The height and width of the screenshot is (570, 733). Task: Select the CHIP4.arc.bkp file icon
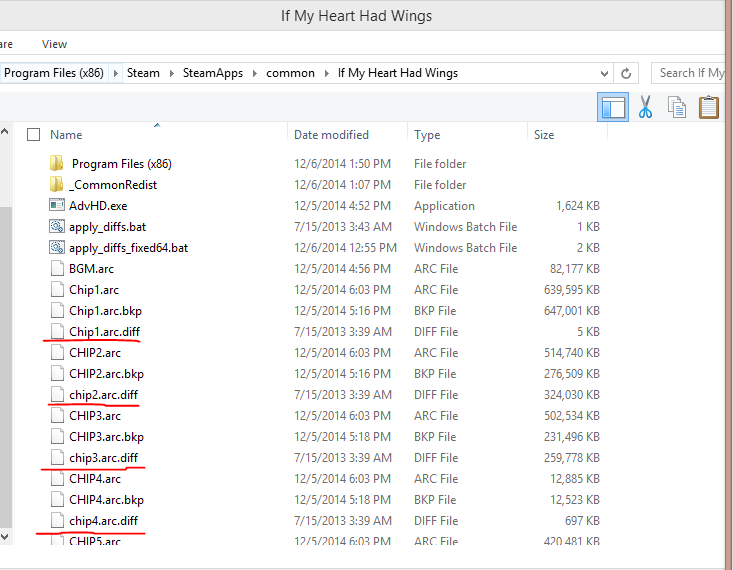(x=57, y=499)
